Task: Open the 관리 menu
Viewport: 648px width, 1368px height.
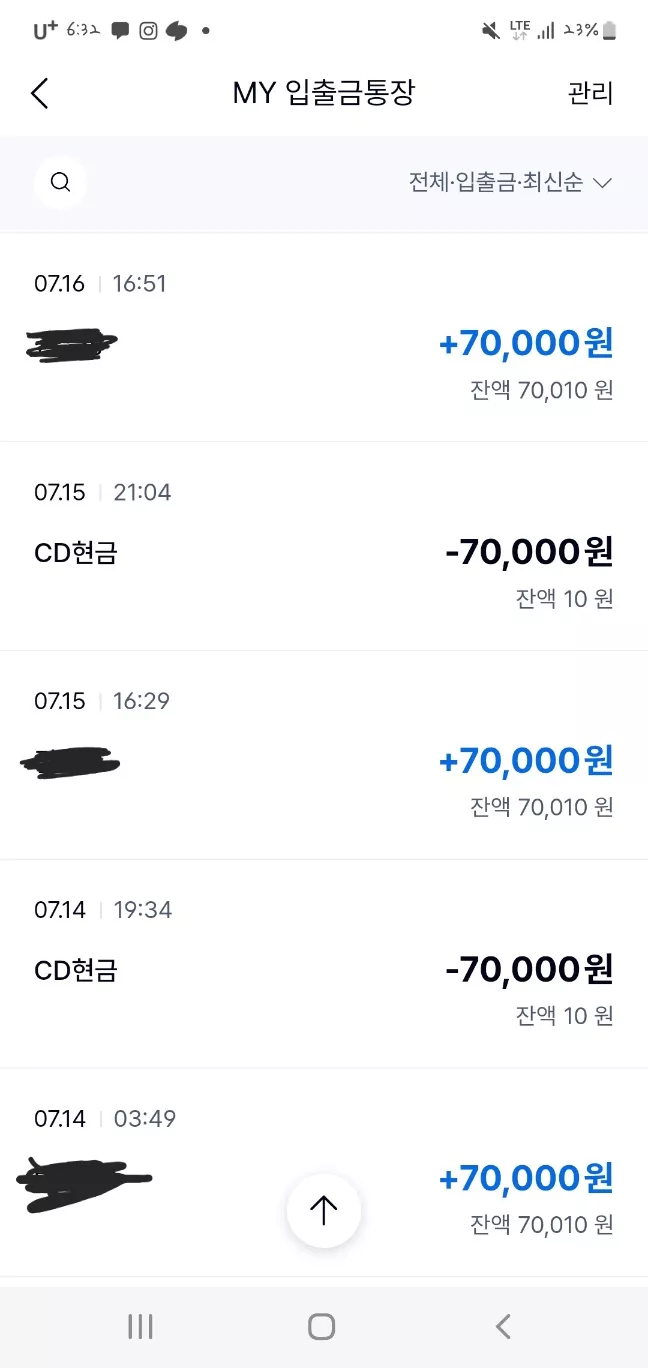Action: coord(590,93)
